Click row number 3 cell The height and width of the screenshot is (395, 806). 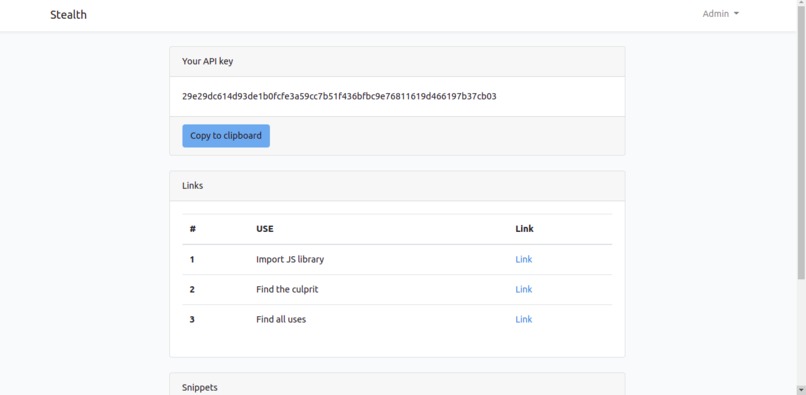[x=192, y=319]
